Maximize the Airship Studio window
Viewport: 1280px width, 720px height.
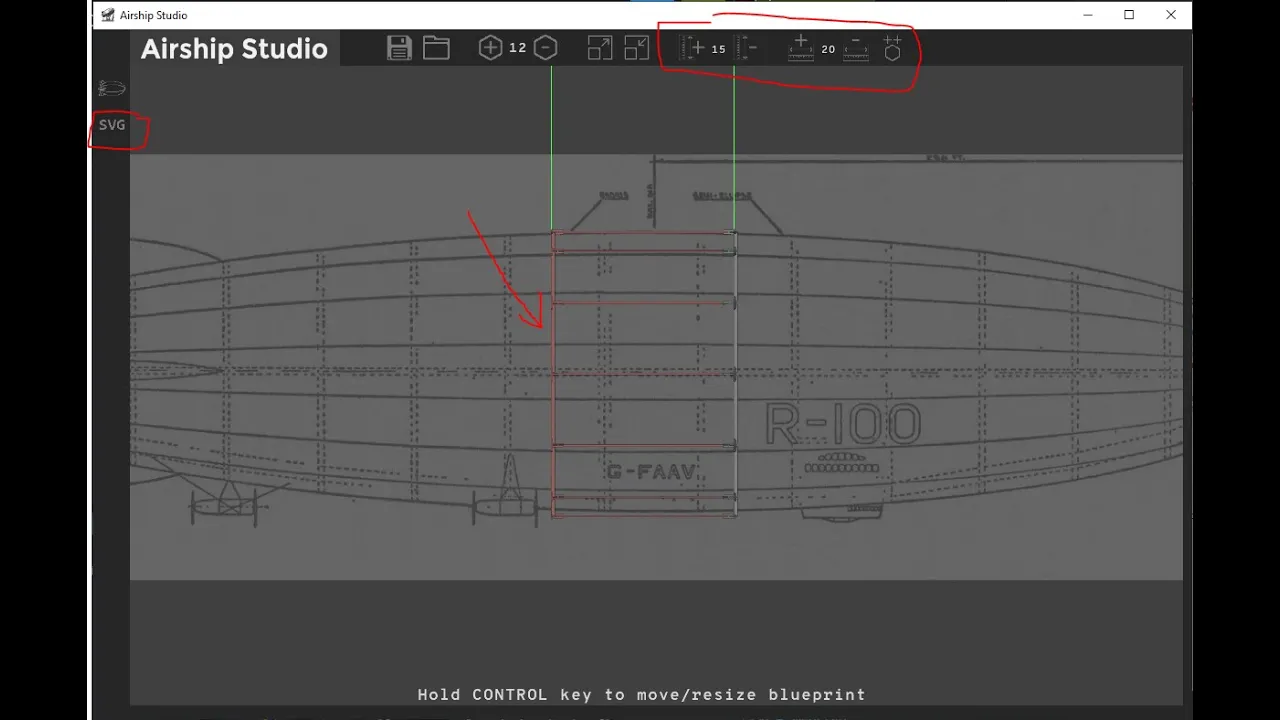(1129, 15)
